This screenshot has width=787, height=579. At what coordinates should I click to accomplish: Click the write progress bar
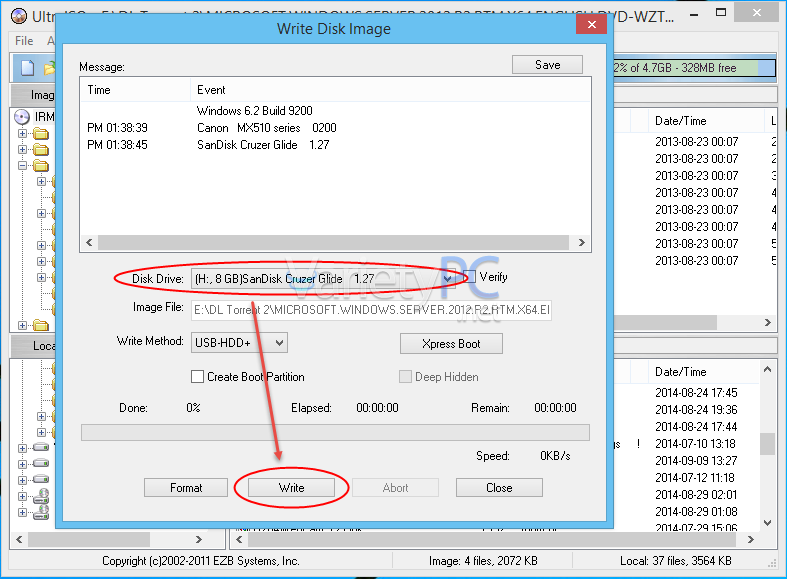(x=335, y=432)
